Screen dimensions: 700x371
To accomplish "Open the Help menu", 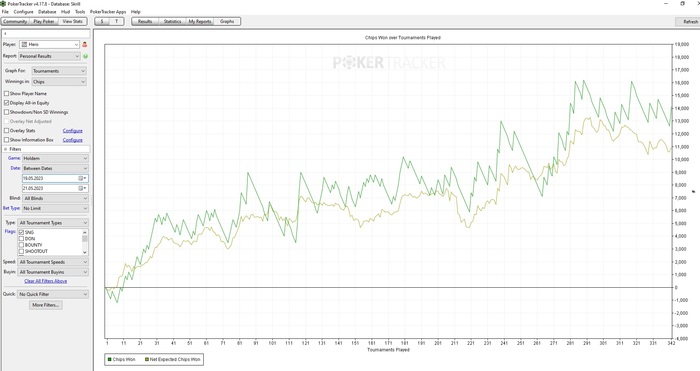I will [136, 12].
